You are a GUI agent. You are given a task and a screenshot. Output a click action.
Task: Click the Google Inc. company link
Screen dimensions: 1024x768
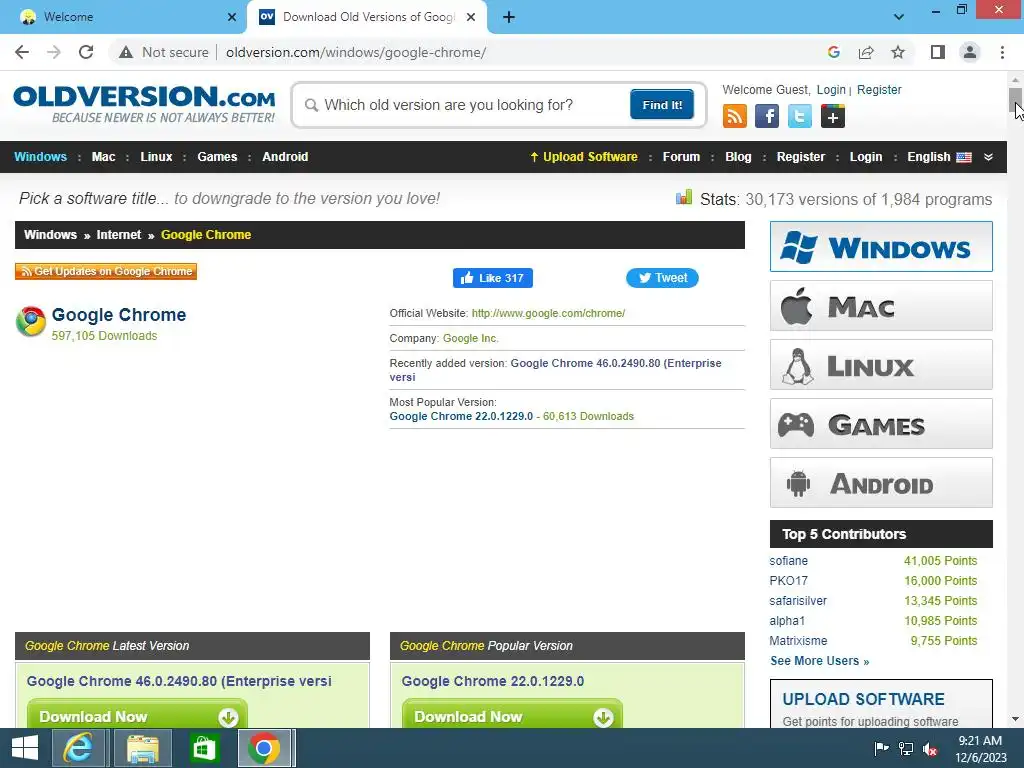tap(471, 338)
